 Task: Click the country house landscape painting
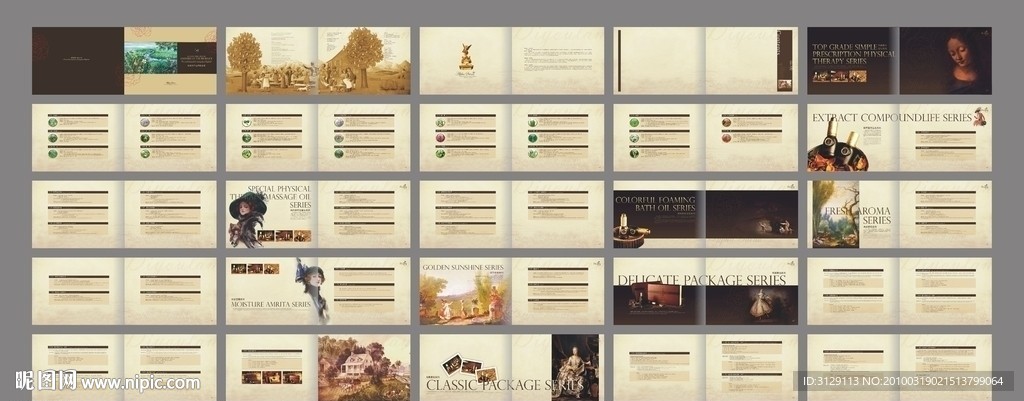pos(364,368)
